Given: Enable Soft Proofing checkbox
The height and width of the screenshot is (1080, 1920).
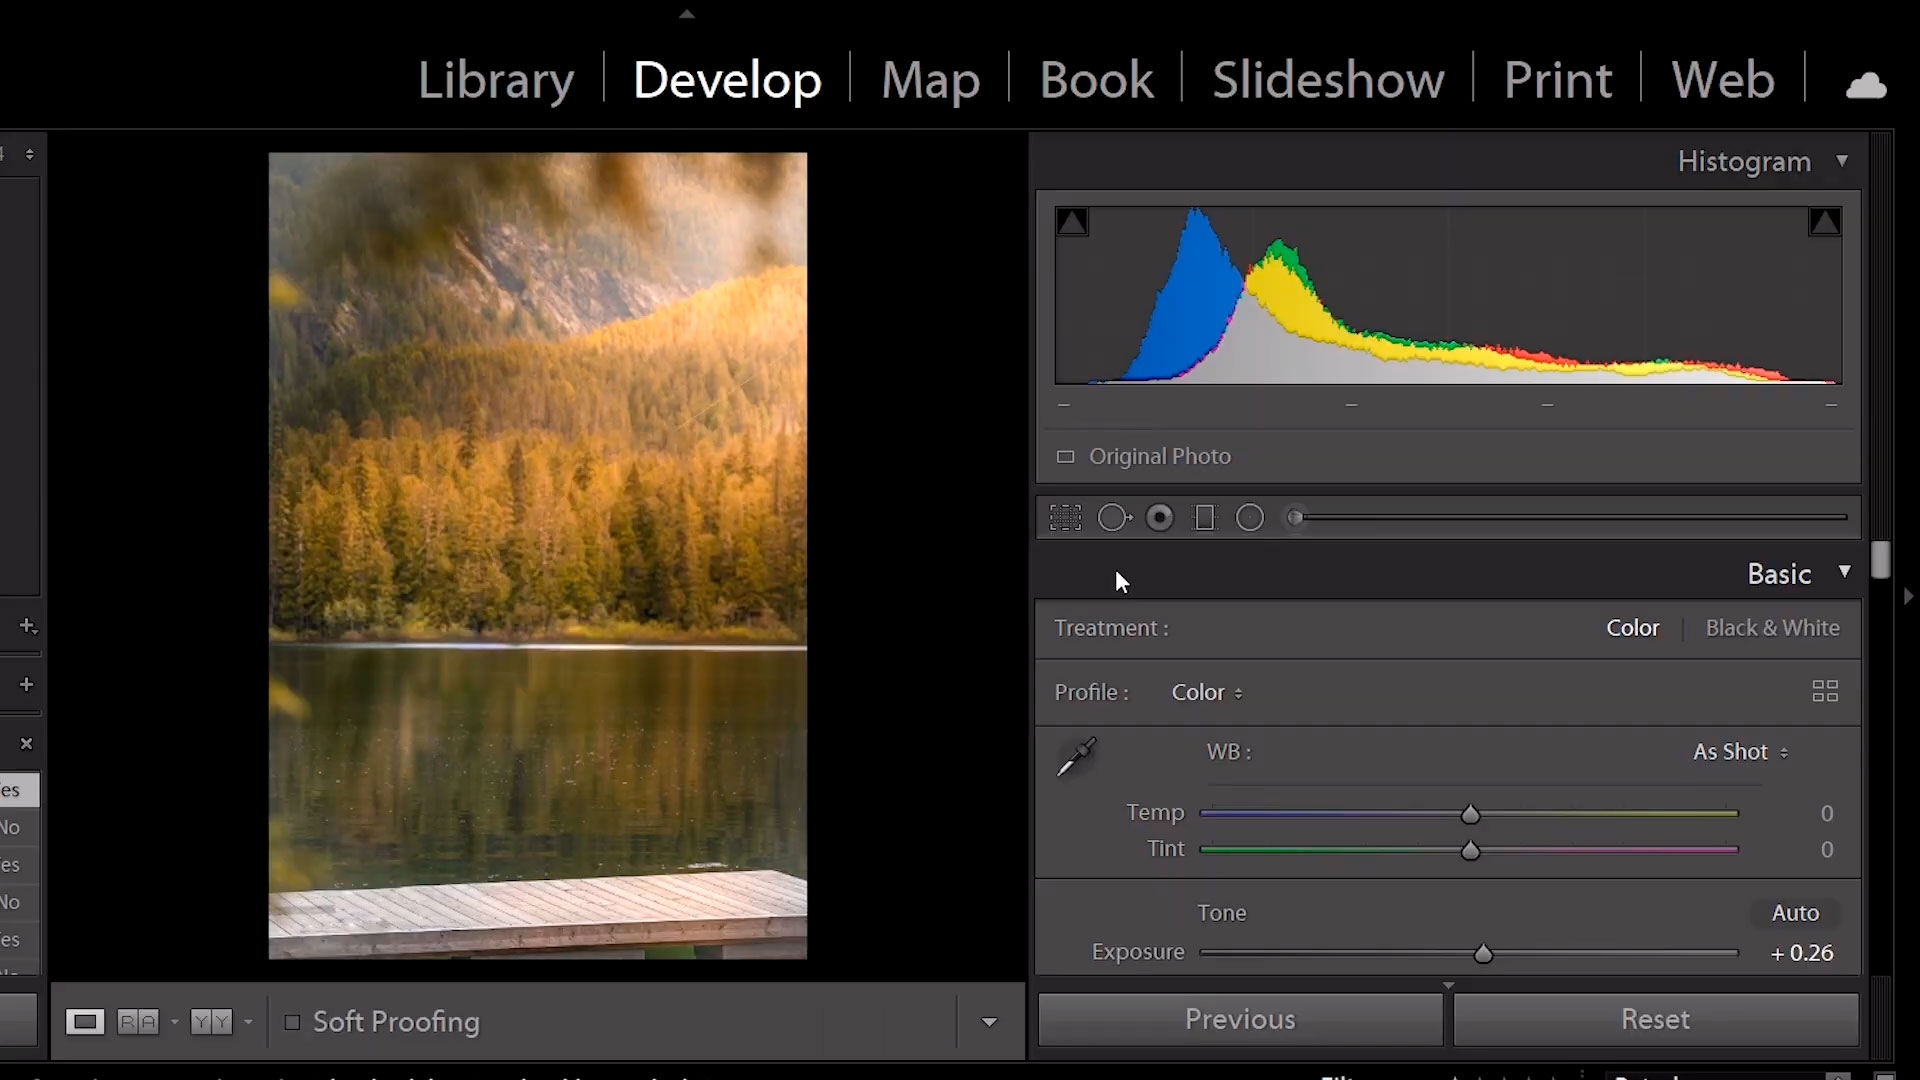Looking at the screenshot, I should click(291, 1022).
